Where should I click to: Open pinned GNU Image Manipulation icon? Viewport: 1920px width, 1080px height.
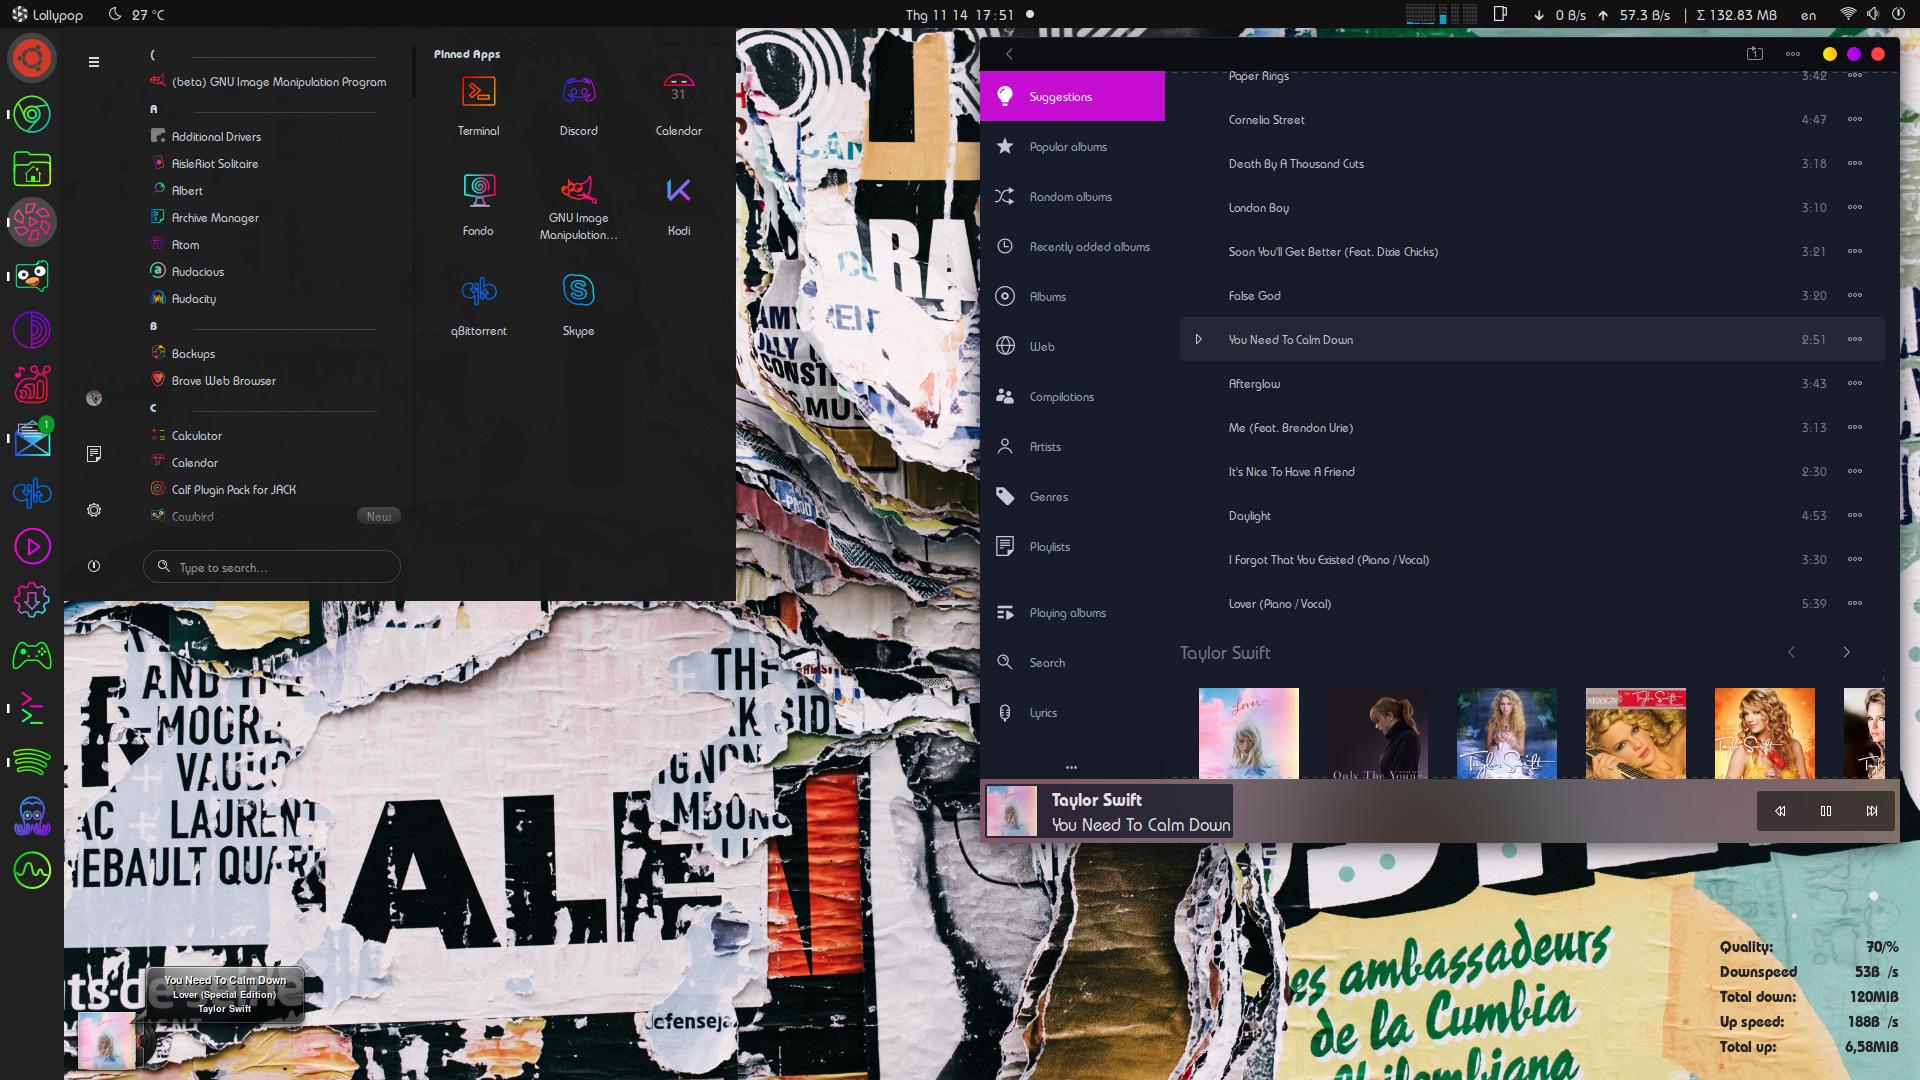pyautogui.click(x=578, y=189)
